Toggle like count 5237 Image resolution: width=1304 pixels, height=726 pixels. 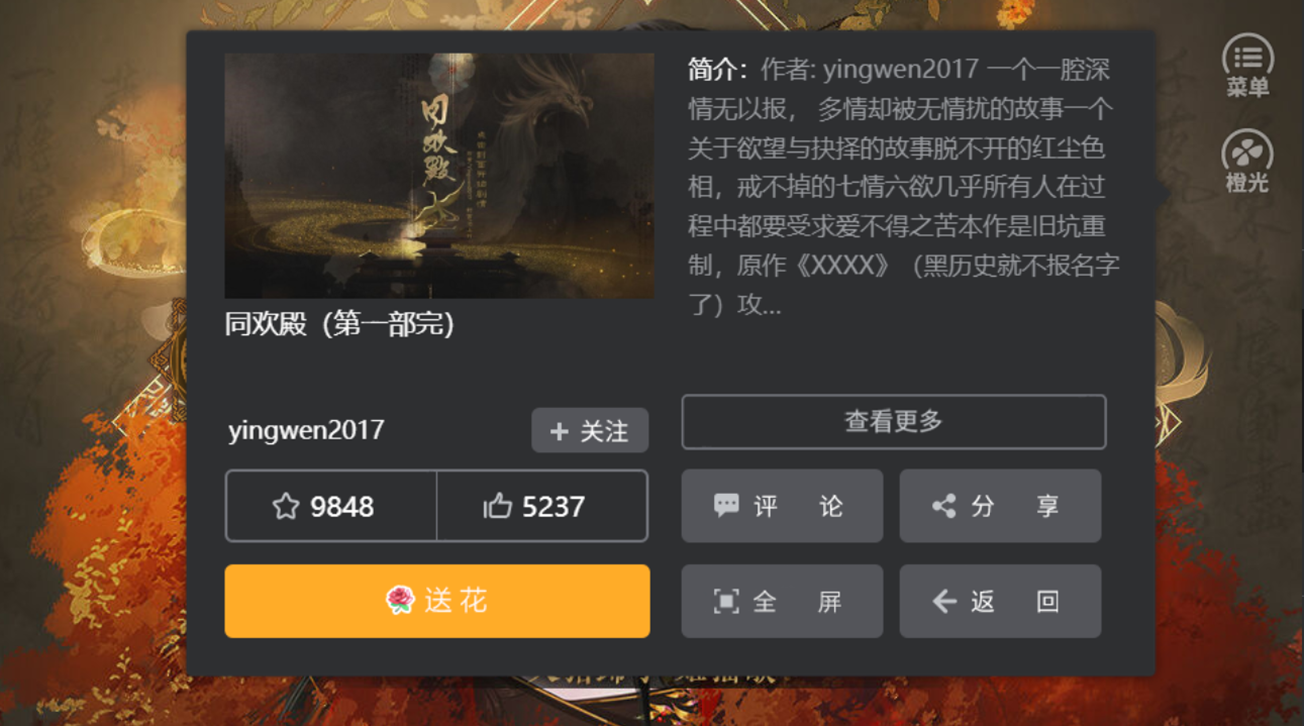click(542, 506)
